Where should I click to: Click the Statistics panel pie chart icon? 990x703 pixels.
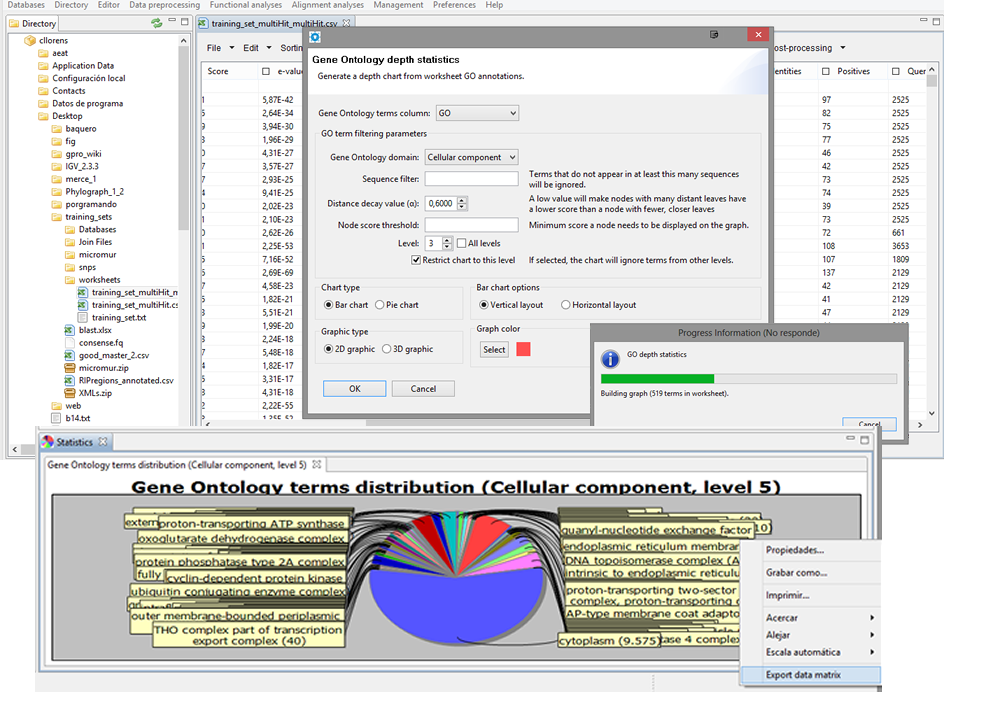click(x=47, y=442)
